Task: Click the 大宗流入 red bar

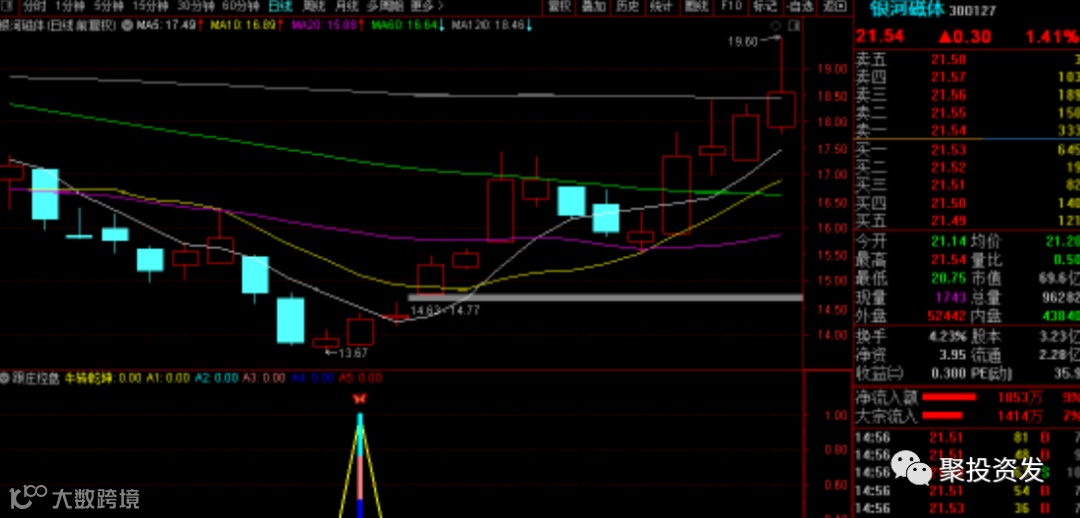Action: pyautogui.click(x=942, y=416)
